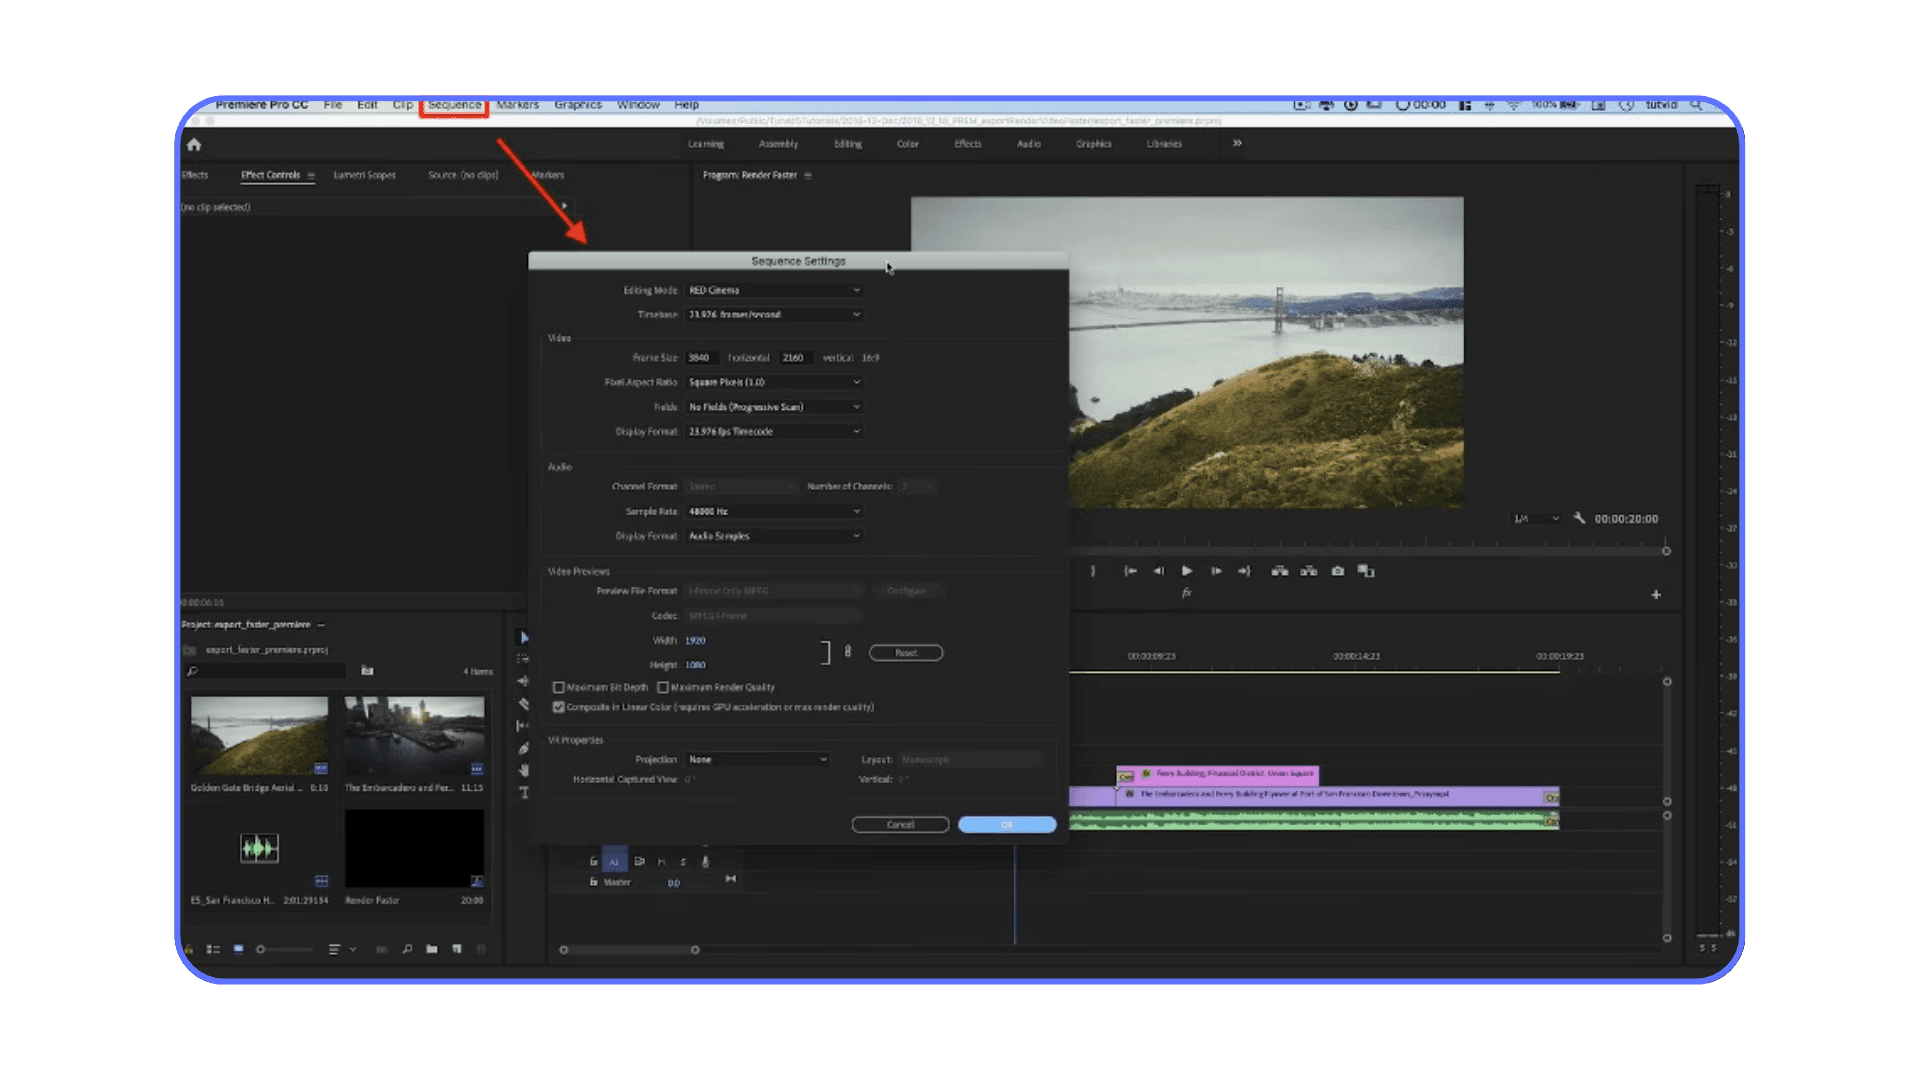Toggle the Maximum Render Quality checkbox
1920x1080 pixels.
point(662,688)
